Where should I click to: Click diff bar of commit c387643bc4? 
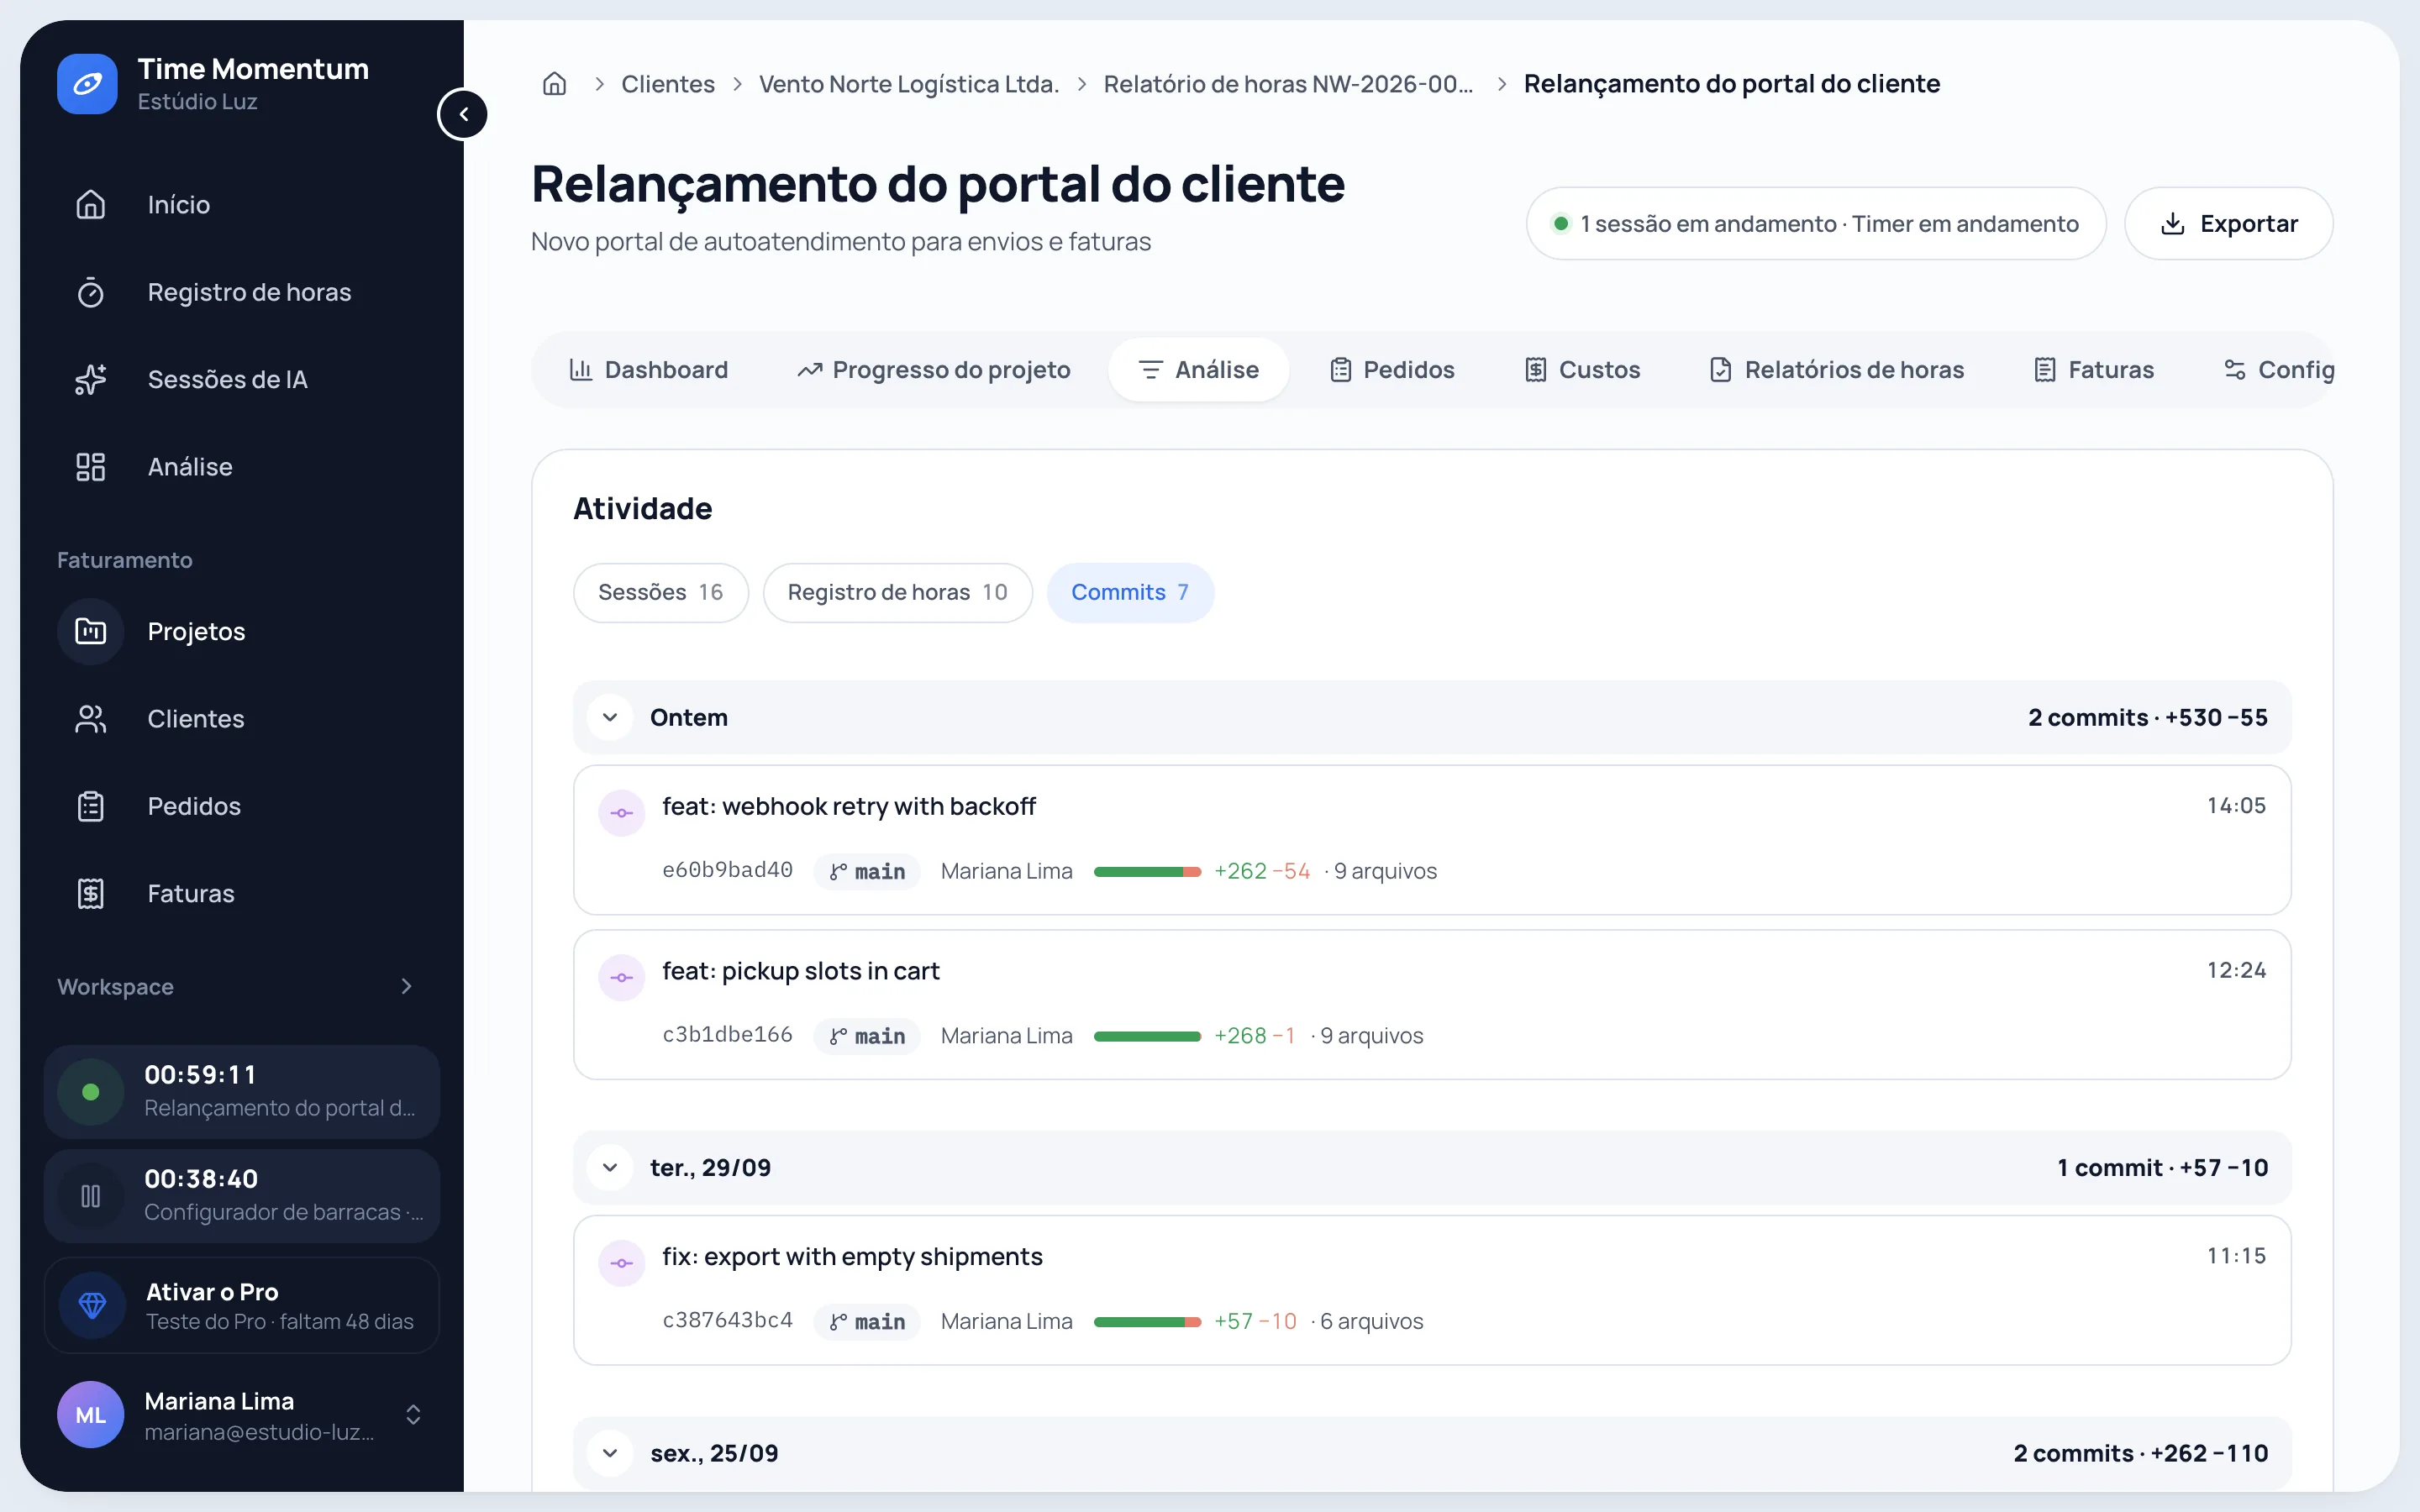click(1147, 1322)
